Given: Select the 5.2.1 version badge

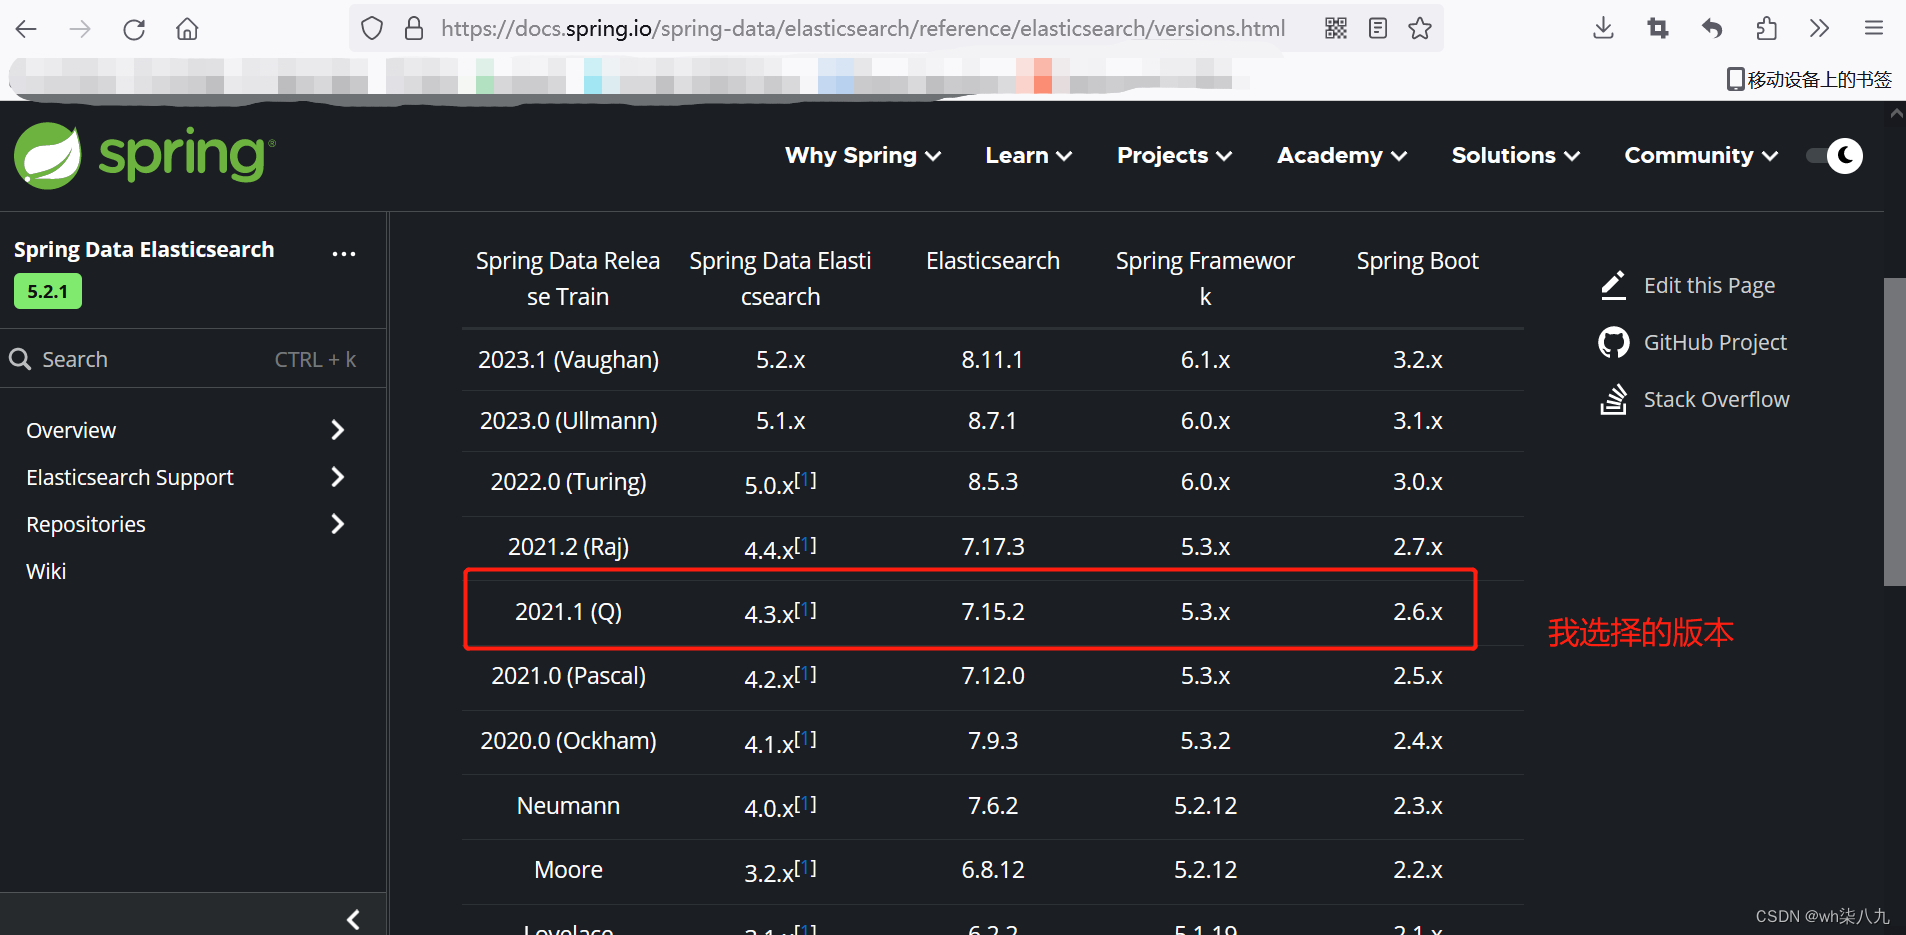Looking at the screenshot, I should (48, 292).
